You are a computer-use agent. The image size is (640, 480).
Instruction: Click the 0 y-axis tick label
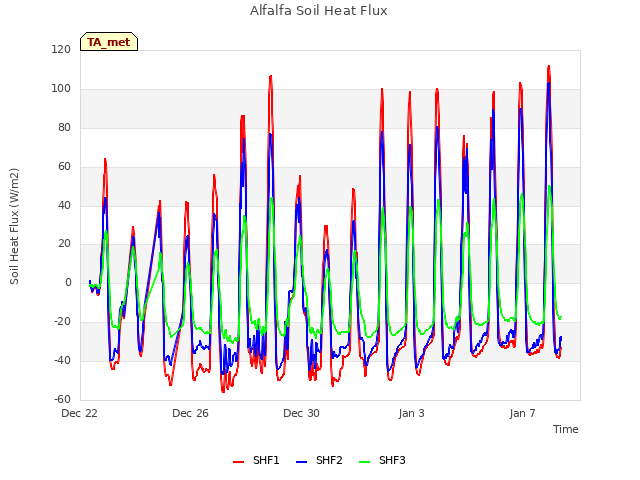68,282
